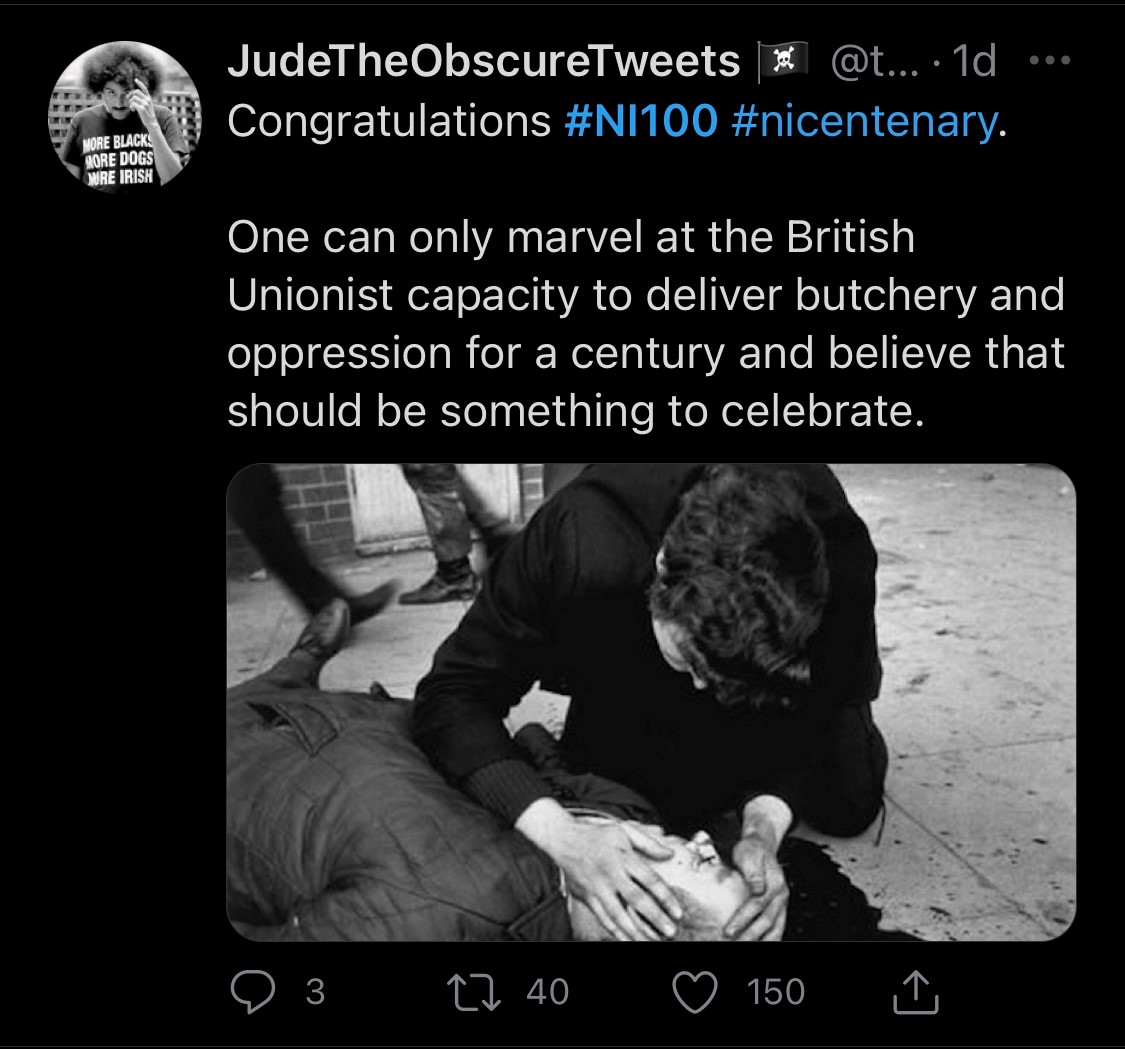Expand the black-and-white attached photo
The image size is (1125, 1049).
pyautogui.click(x=651, y=701)
